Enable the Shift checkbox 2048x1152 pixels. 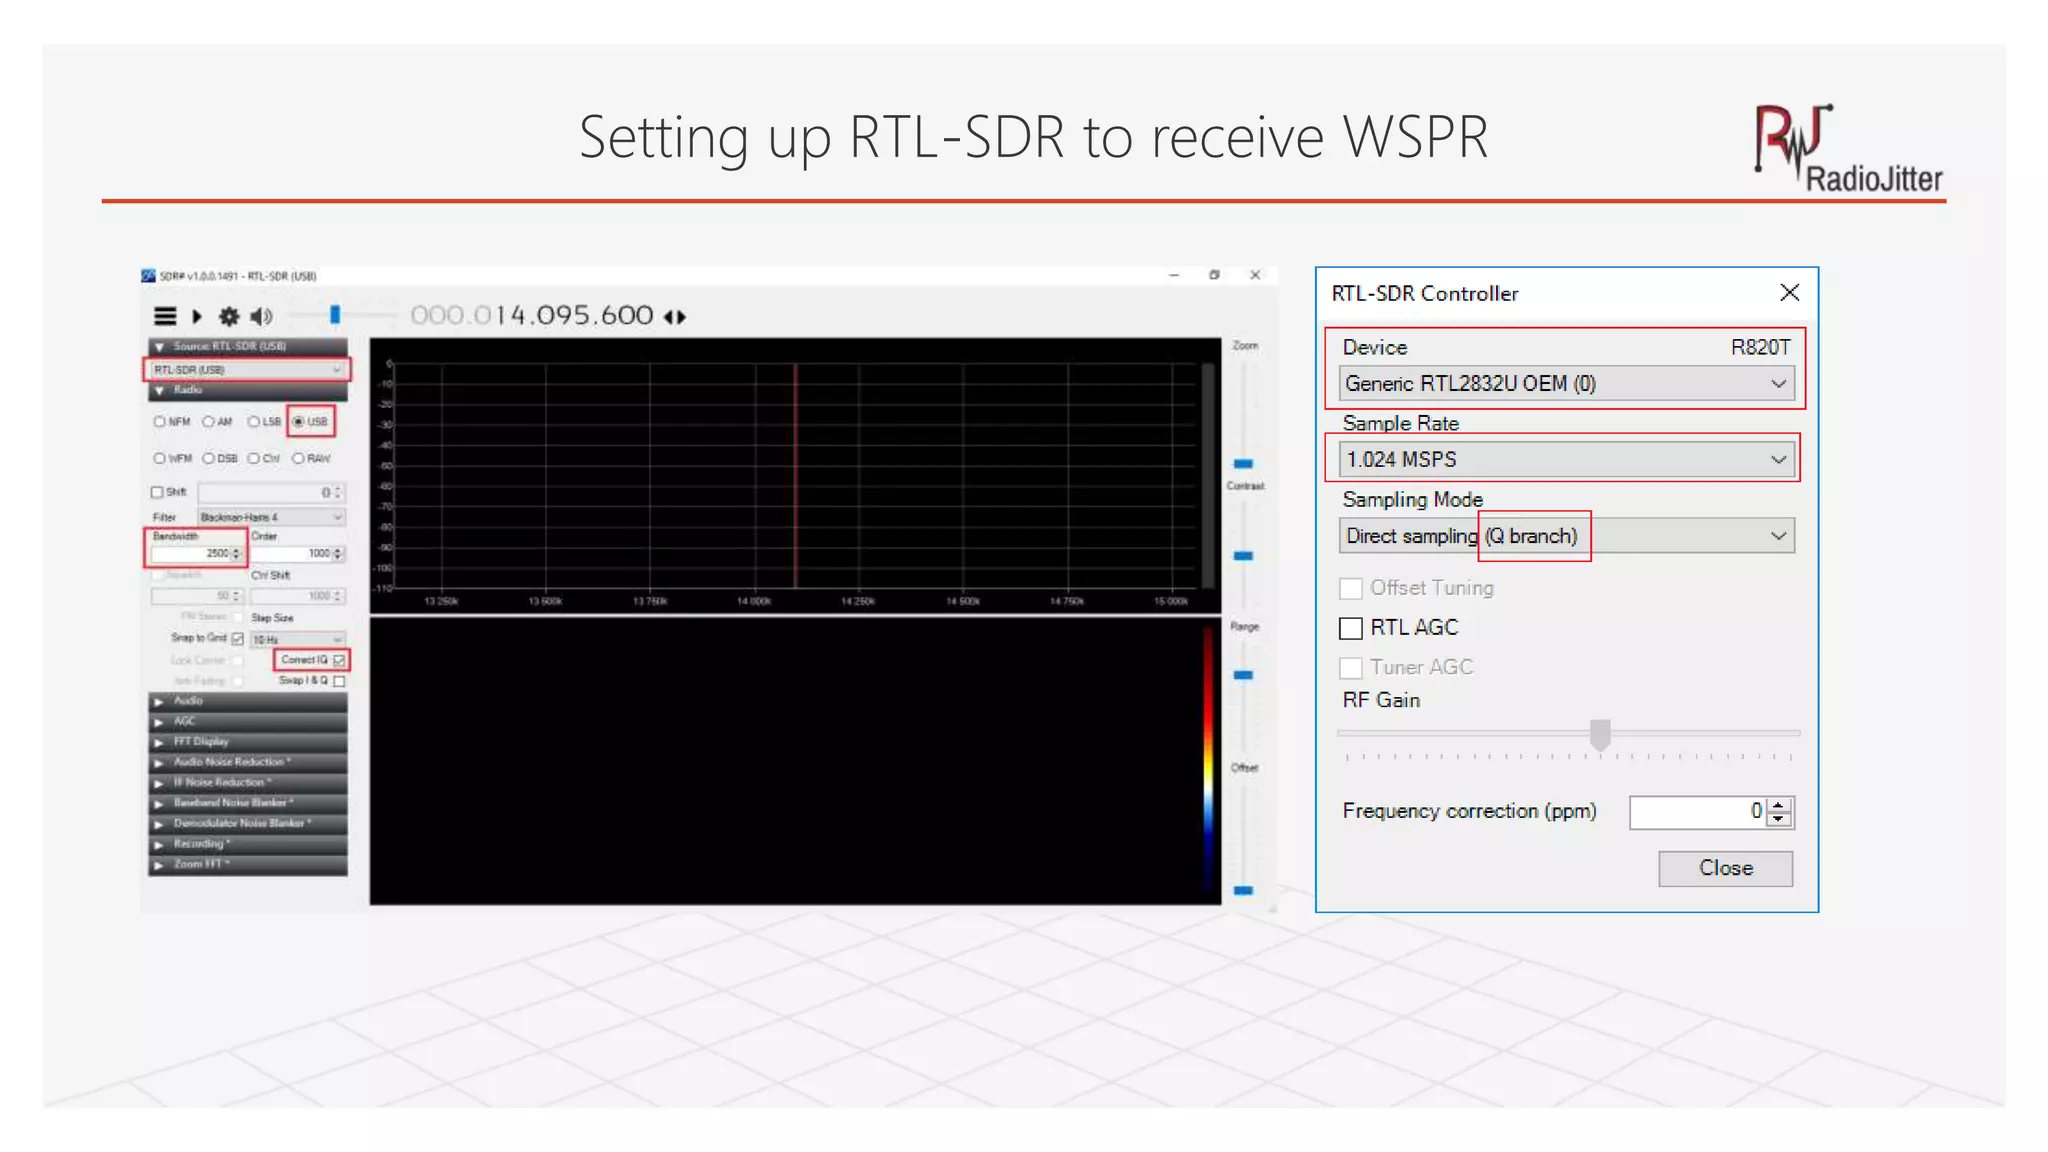tap(157, 492)
